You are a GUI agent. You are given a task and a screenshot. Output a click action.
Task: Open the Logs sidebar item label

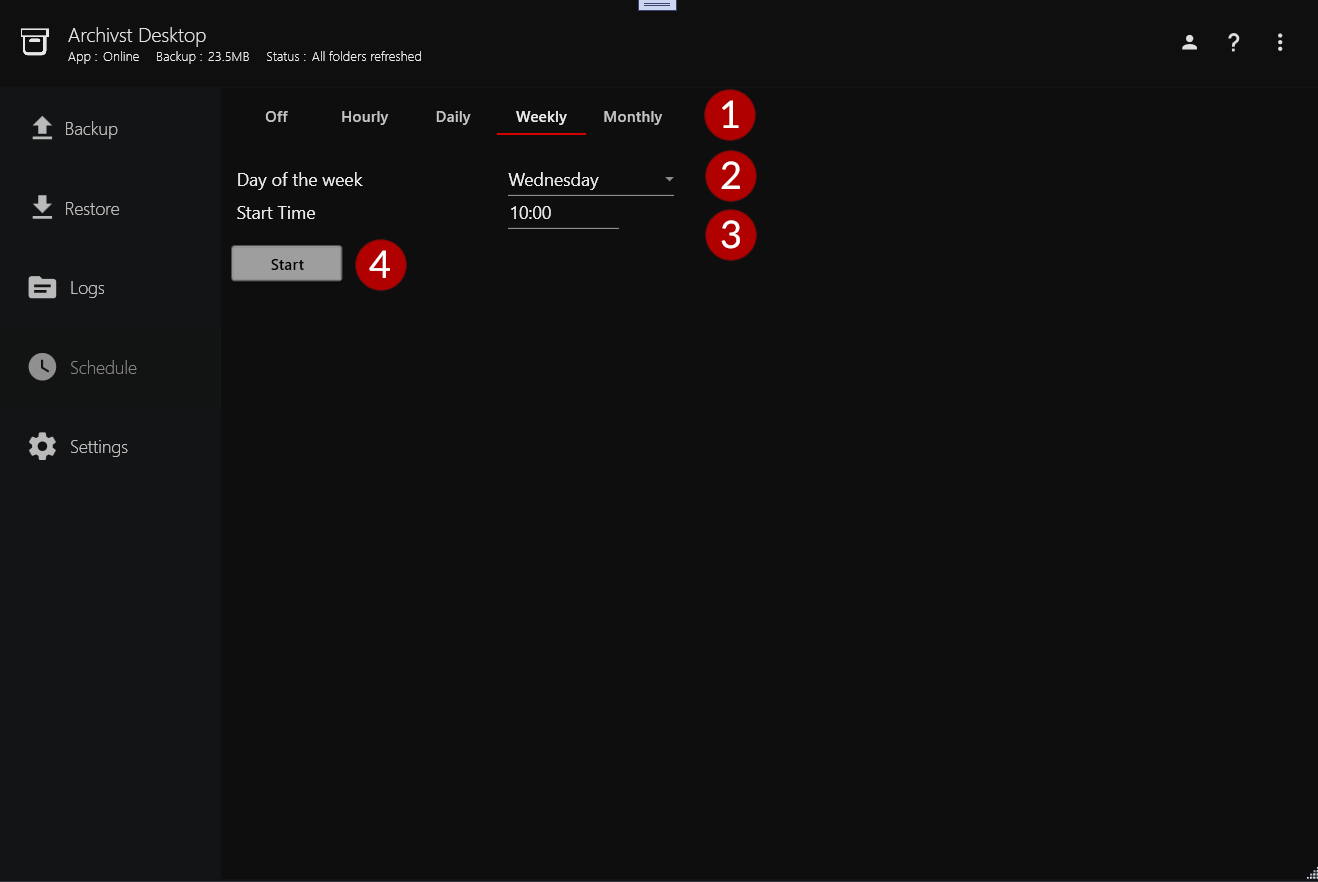[x=87, y=288]
